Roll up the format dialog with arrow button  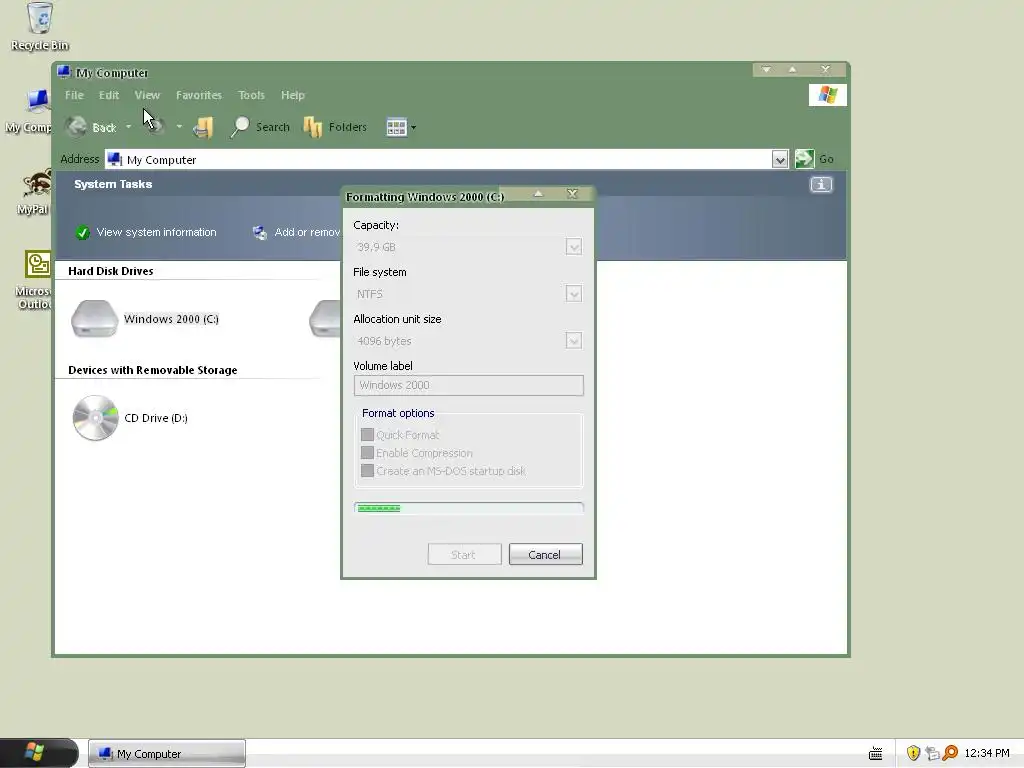[x=538, y=194]
